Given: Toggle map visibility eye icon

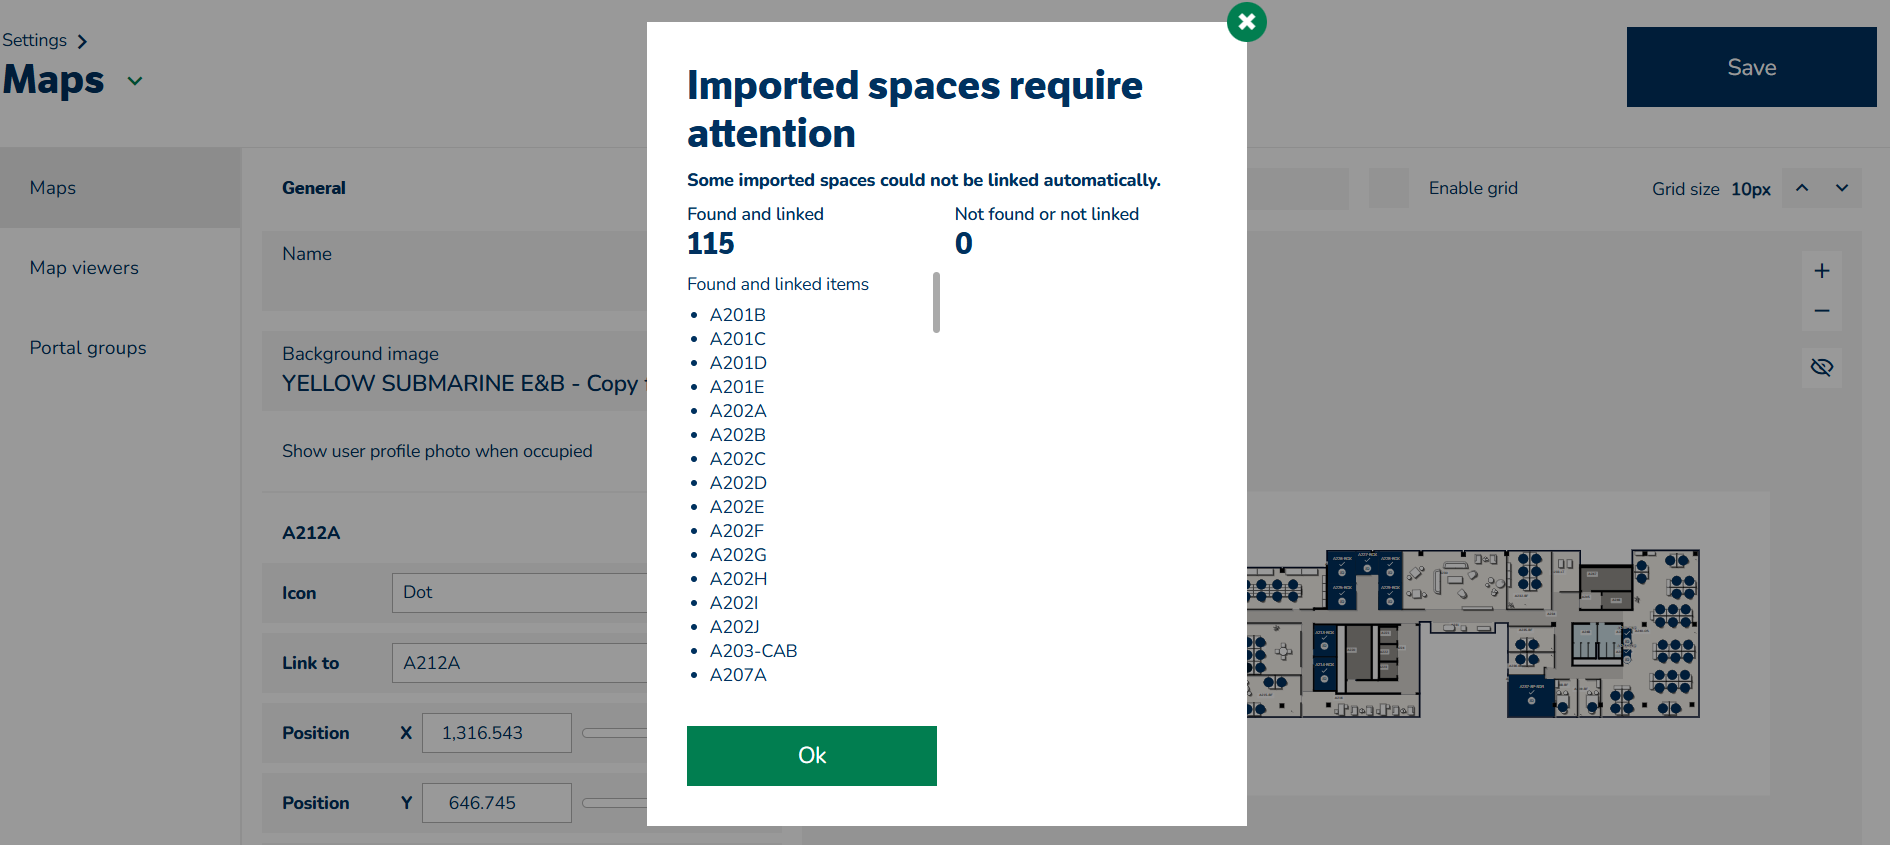Looking at the screenshot, I should click(1822, 367).
